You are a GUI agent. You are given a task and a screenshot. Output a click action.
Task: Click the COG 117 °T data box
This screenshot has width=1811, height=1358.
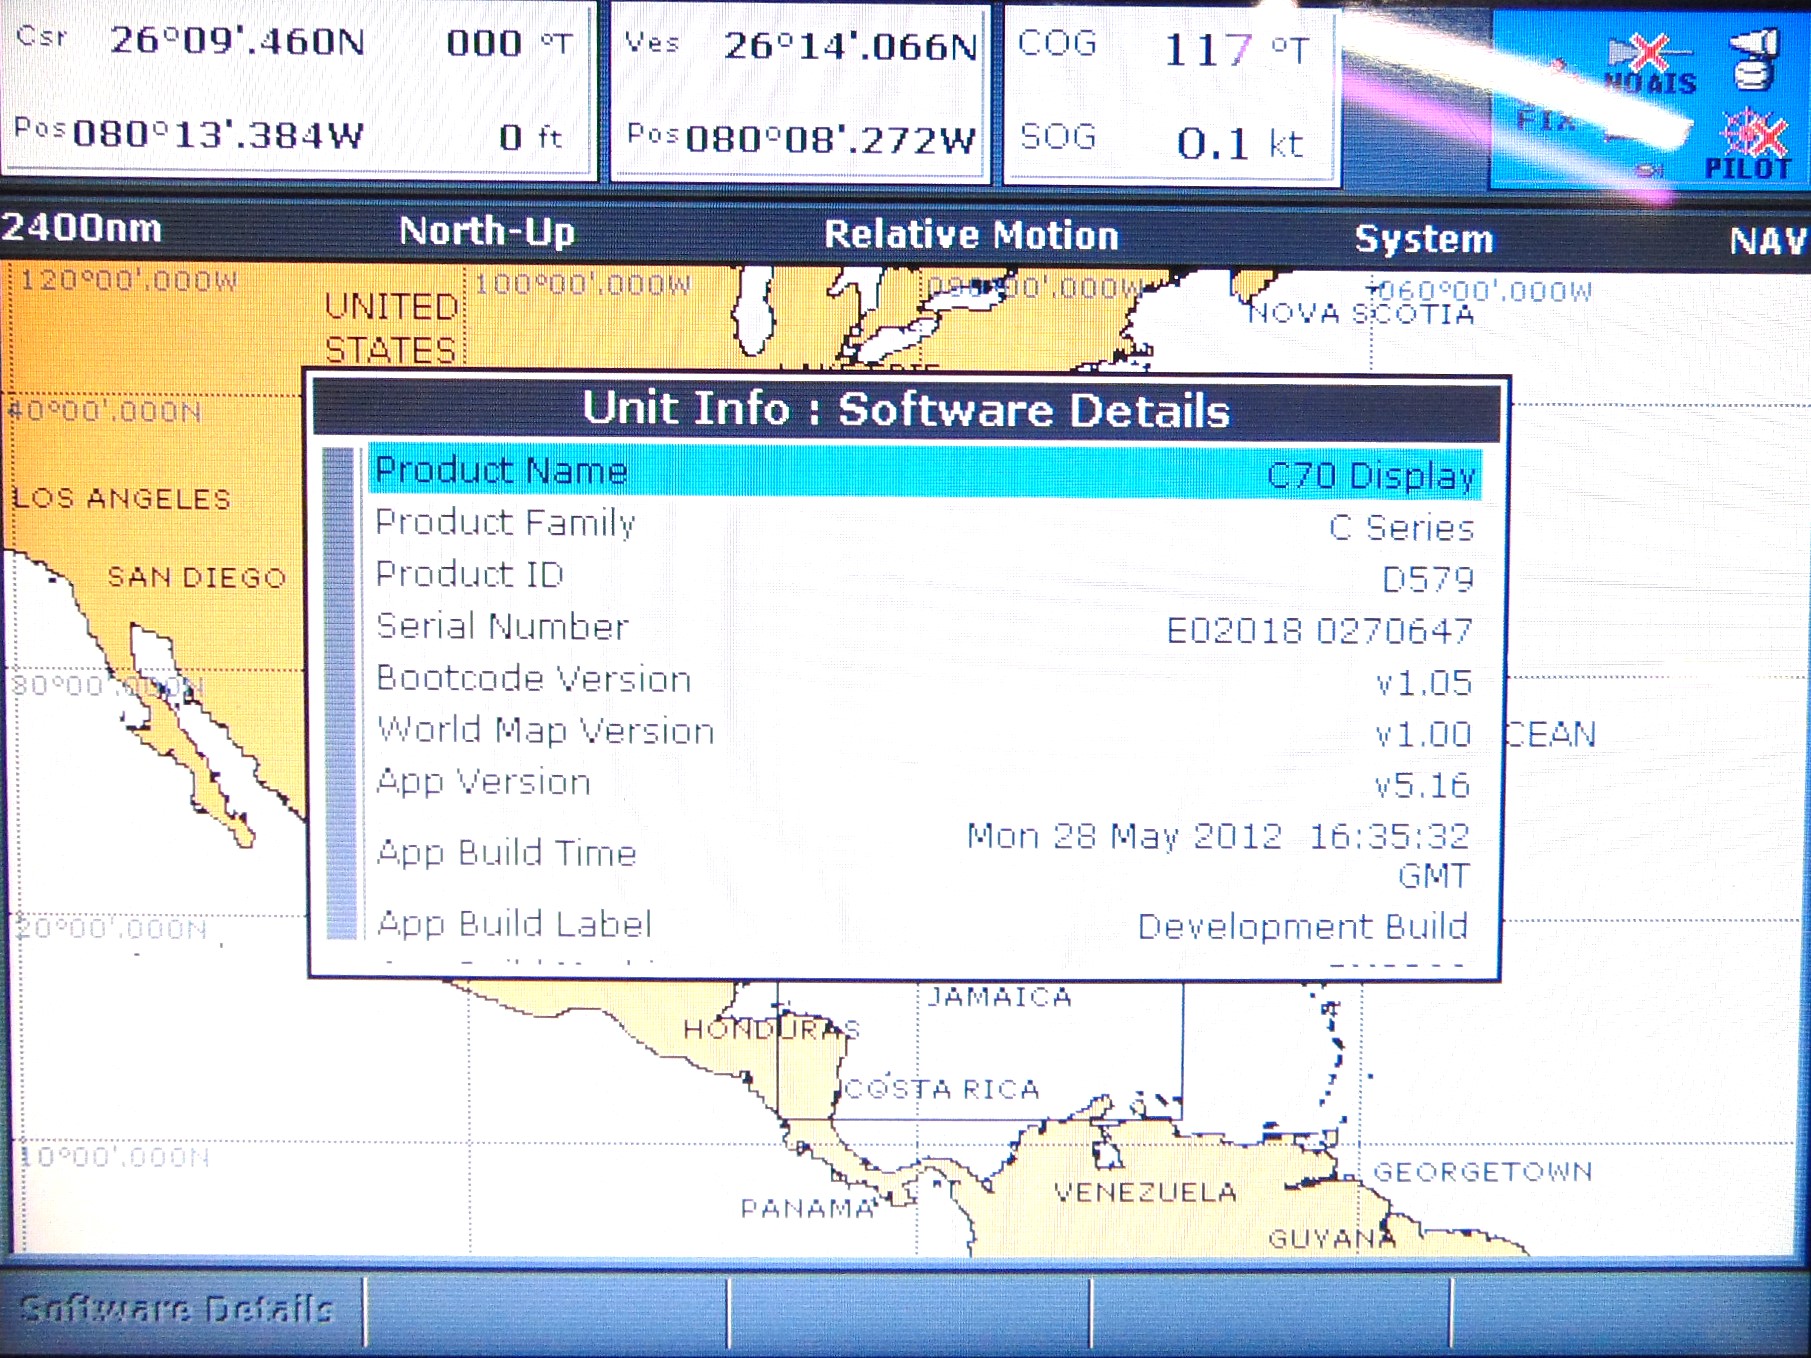[x=1170, y=50]
